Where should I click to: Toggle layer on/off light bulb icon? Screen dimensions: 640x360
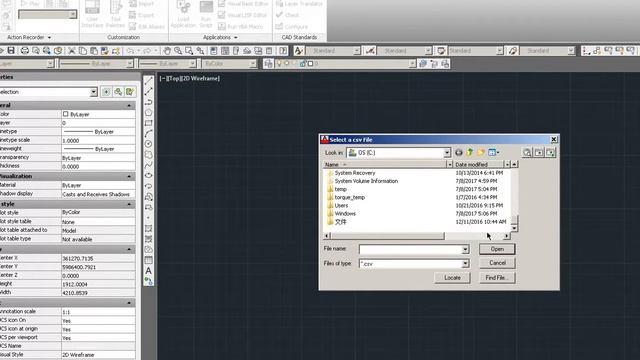279,64
